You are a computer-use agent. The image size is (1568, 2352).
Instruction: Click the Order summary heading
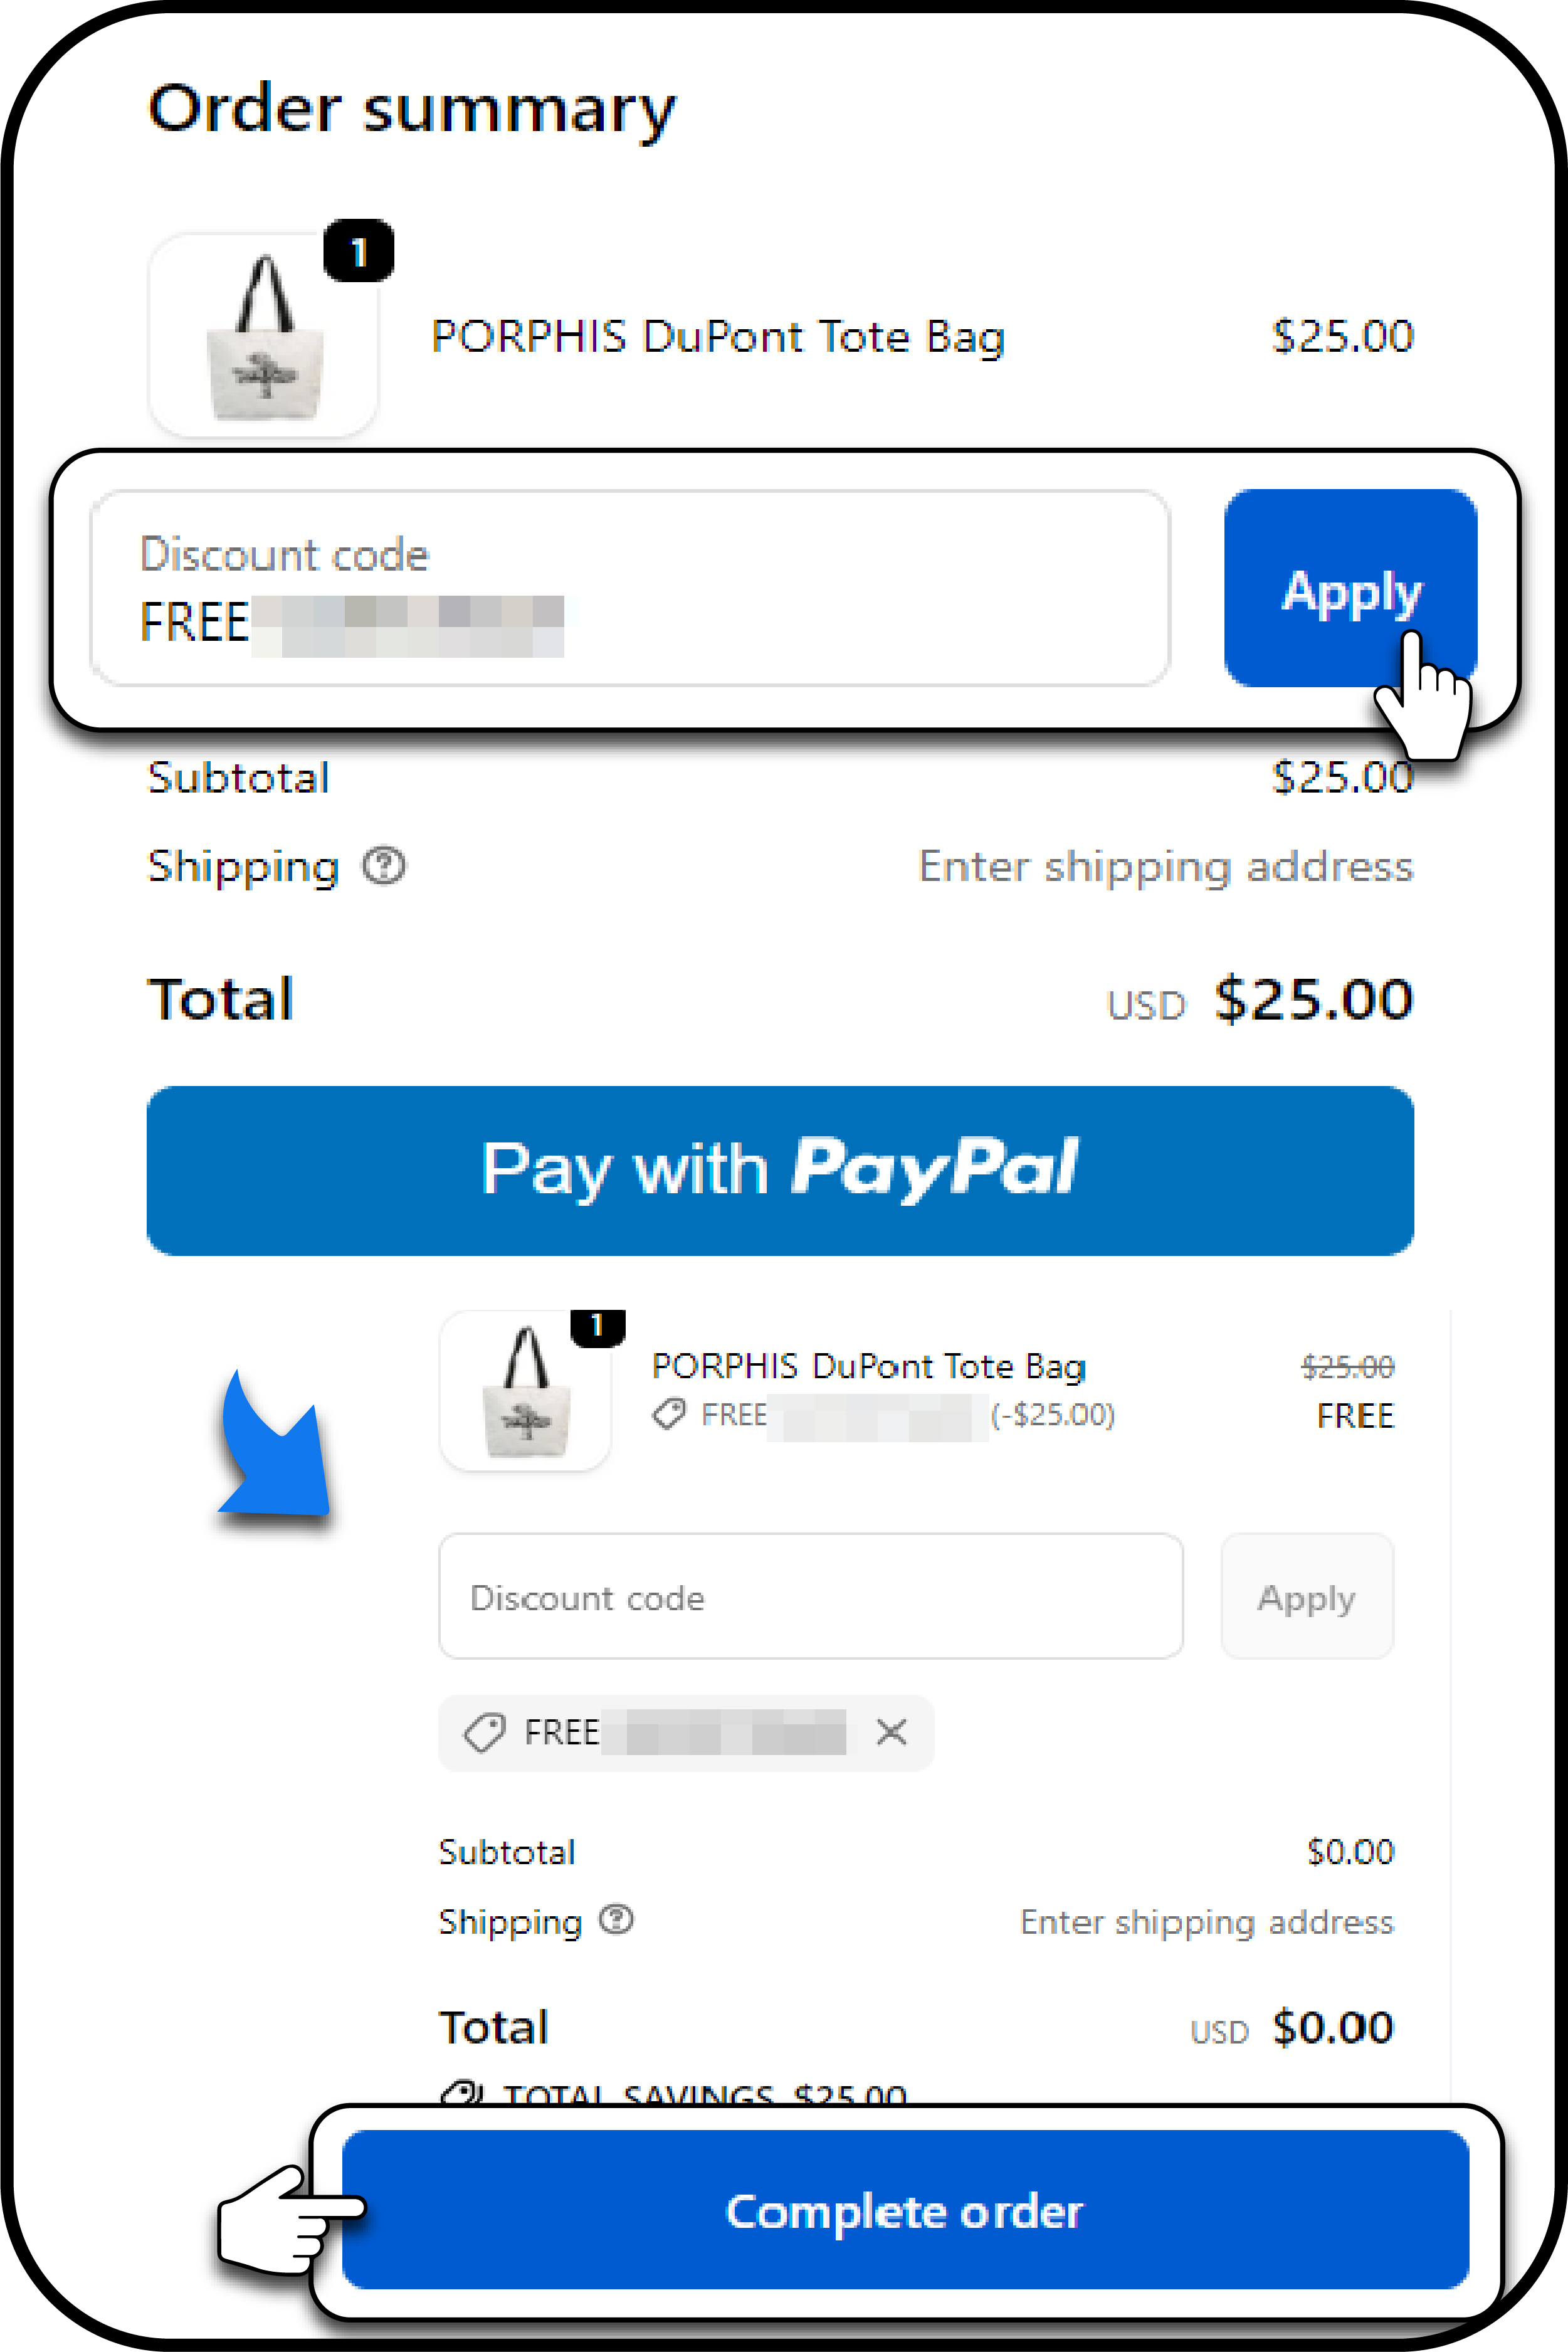(411, 108)
